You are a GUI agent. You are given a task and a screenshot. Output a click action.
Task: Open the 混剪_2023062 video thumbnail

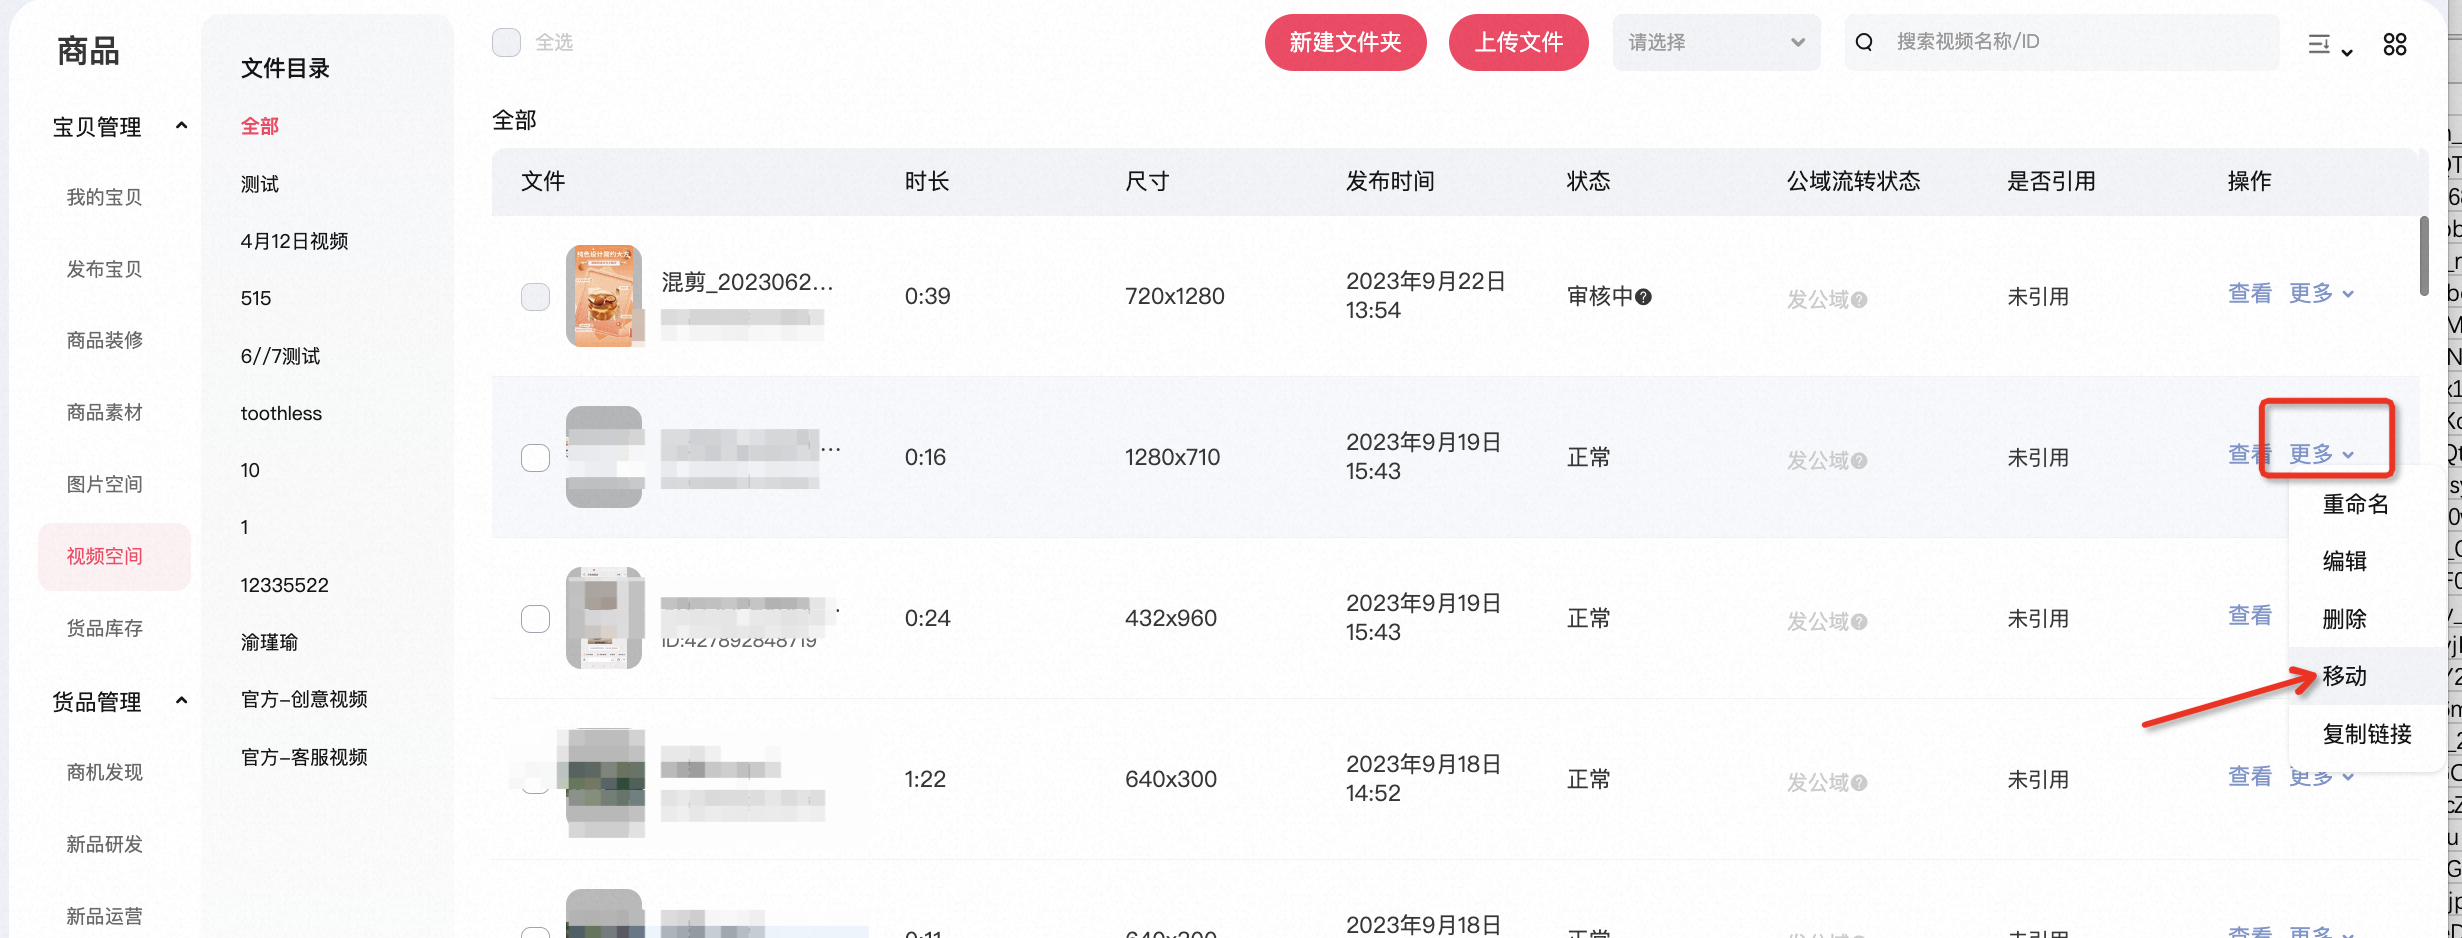pos(603,296)
